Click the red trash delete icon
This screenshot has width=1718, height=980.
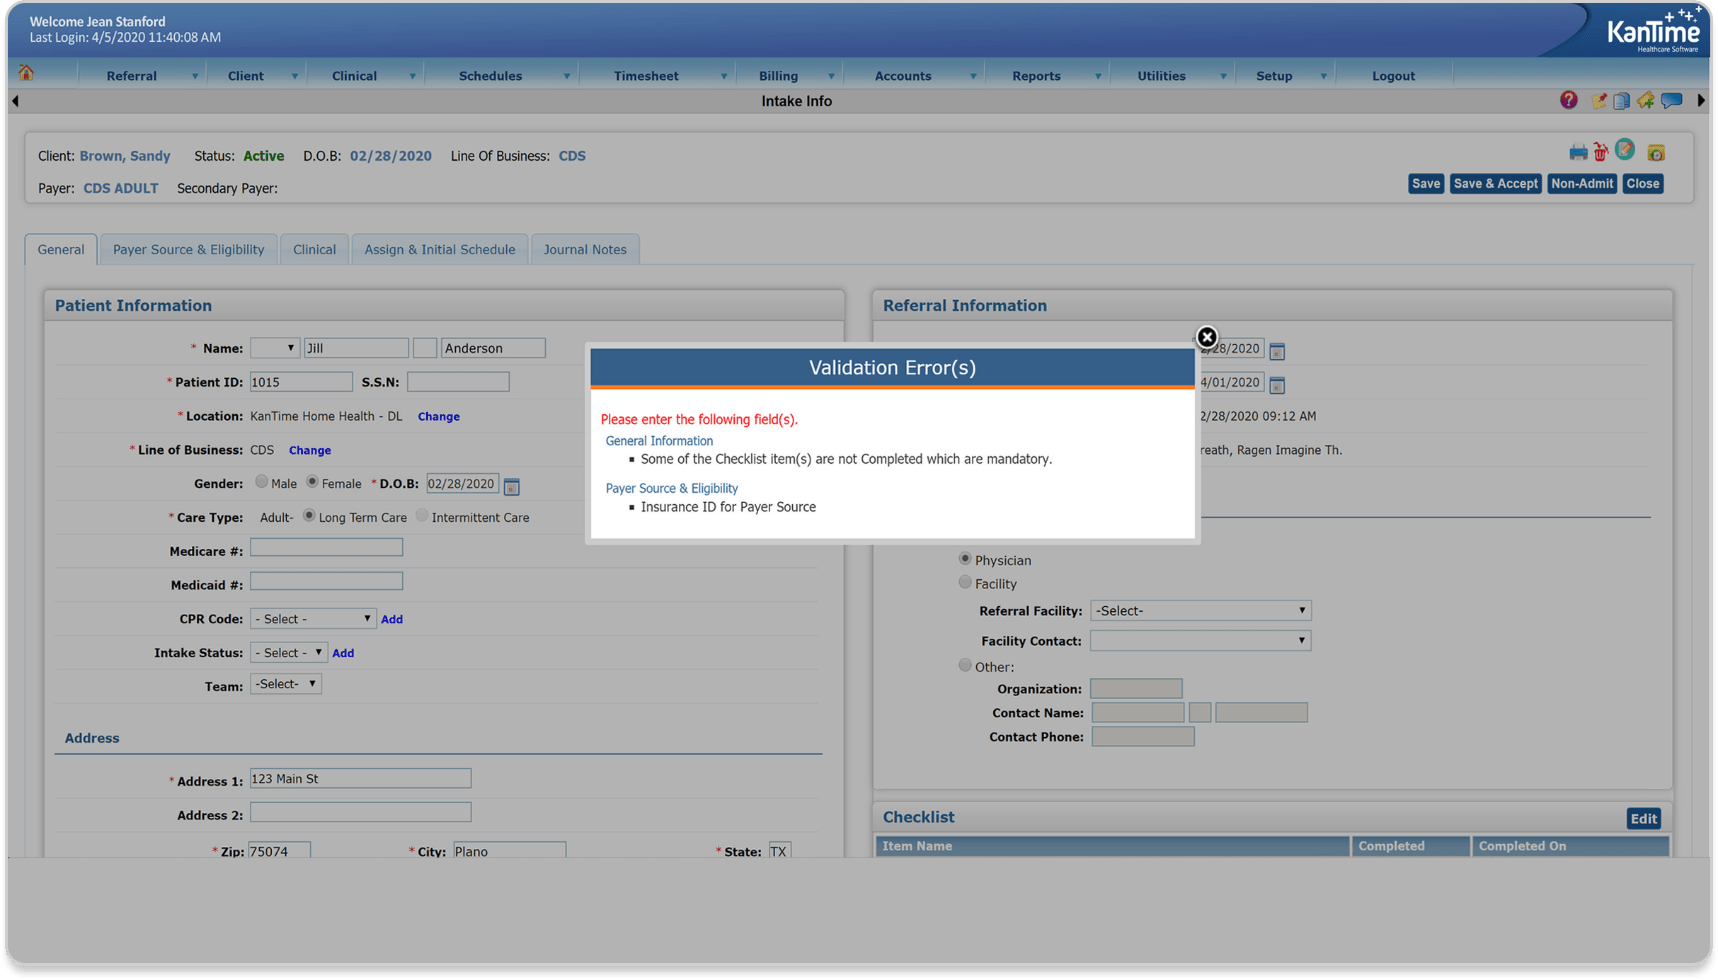click(1600, 152)
